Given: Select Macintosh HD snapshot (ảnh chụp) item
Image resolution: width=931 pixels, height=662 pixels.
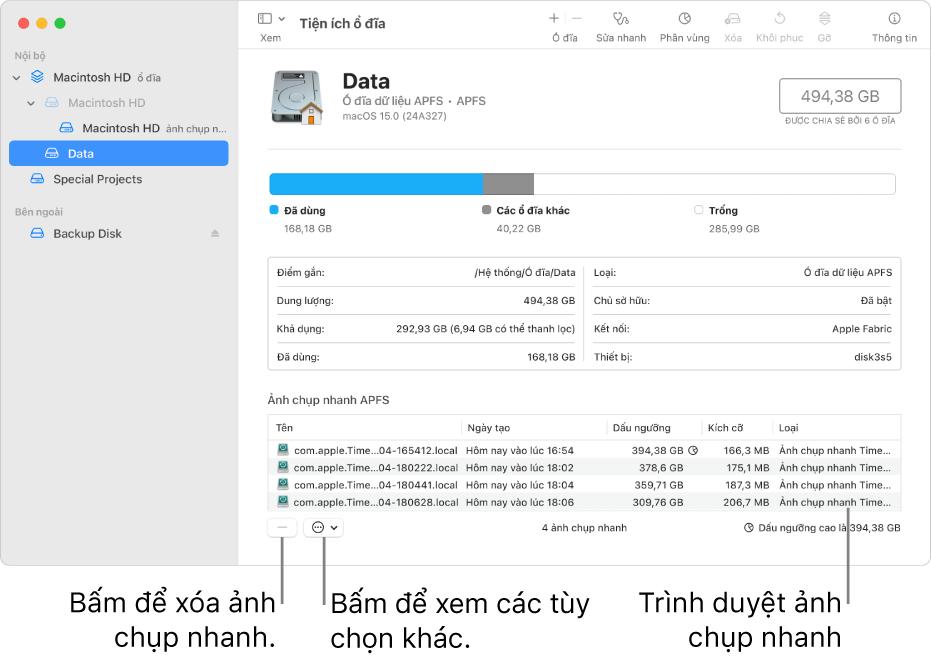Looking at the screenshot, I should coord(119,128).
